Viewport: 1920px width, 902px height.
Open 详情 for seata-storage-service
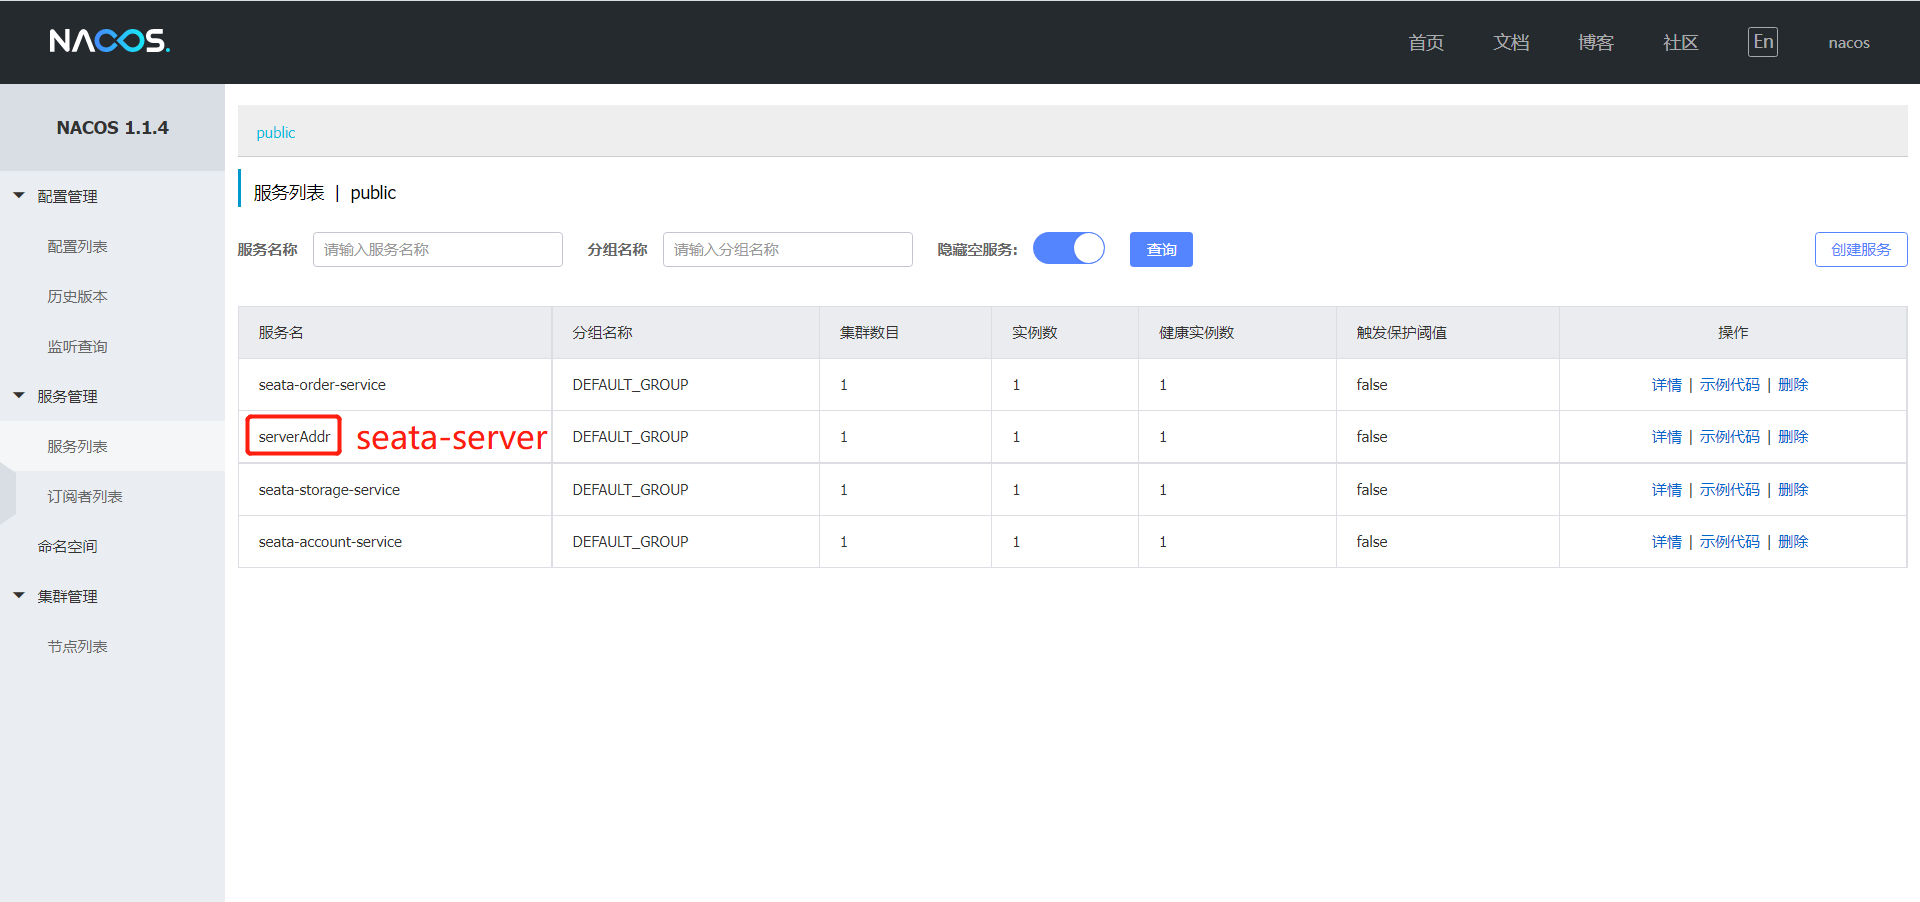pos(1667,490)
